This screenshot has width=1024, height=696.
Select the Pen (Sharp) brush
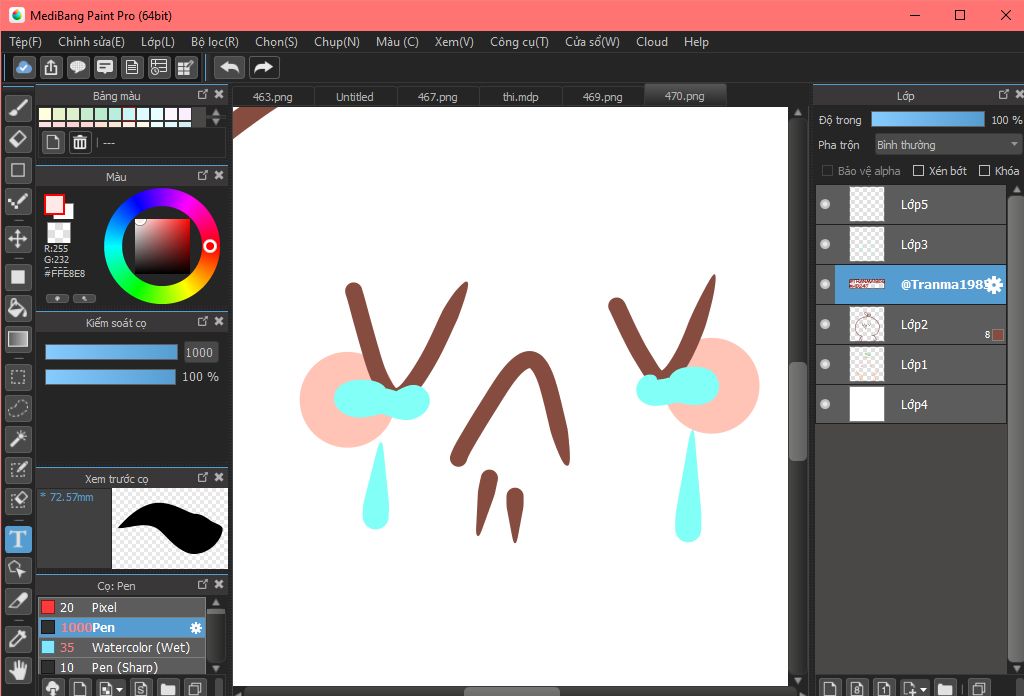[122, 667]
